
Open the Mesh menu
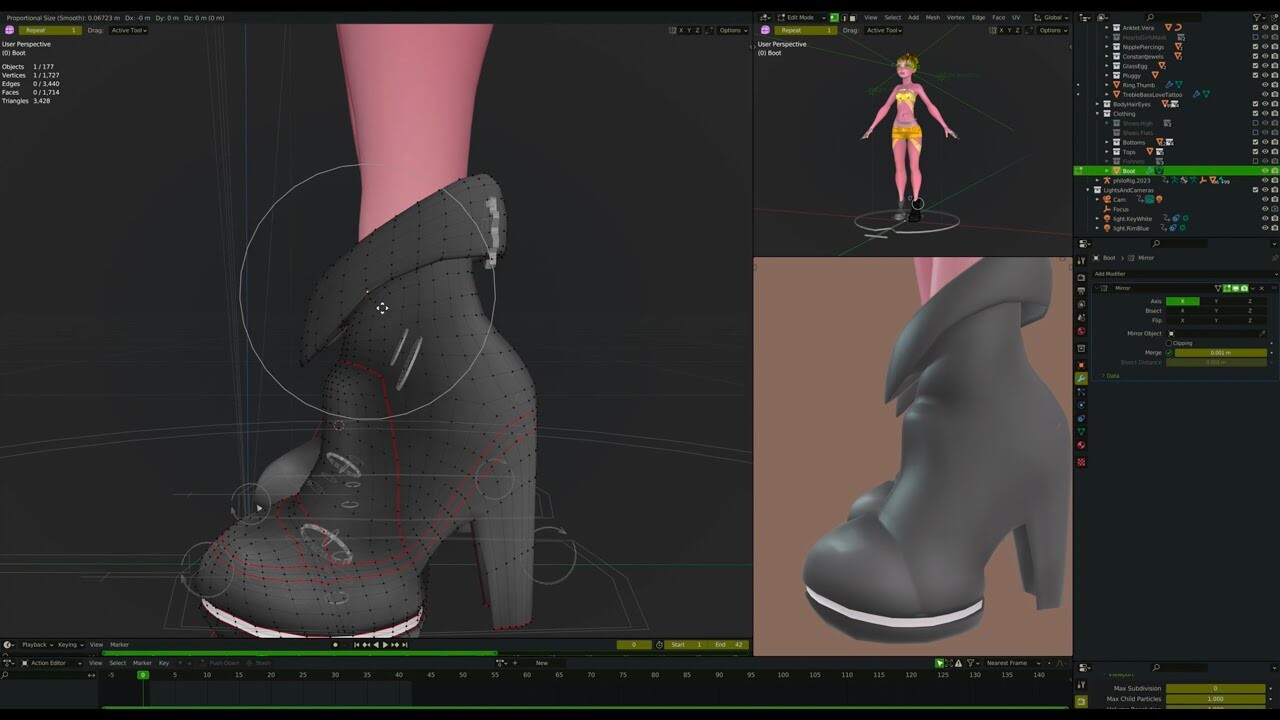pyautogui.click(x=935, y=17)
